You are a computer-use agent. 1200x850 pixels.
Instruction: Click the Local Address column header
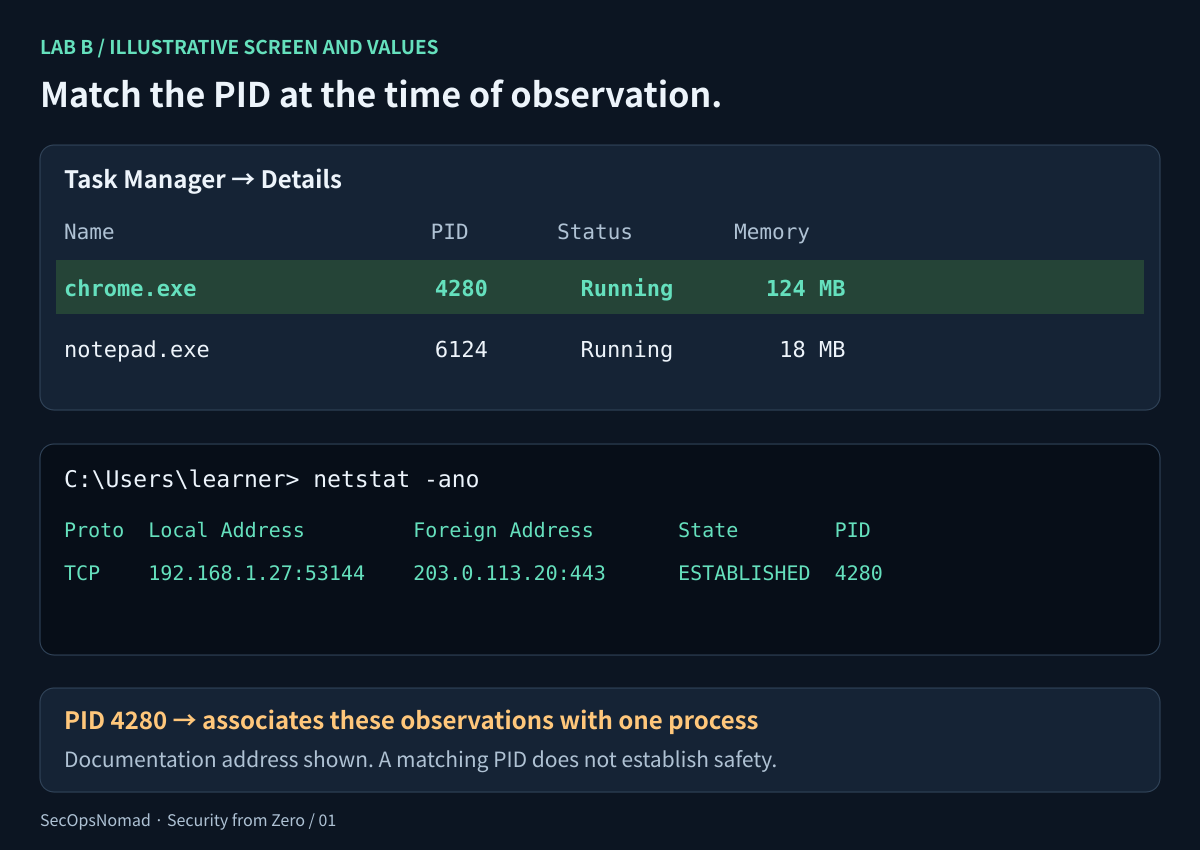click(x=226, y=530)
